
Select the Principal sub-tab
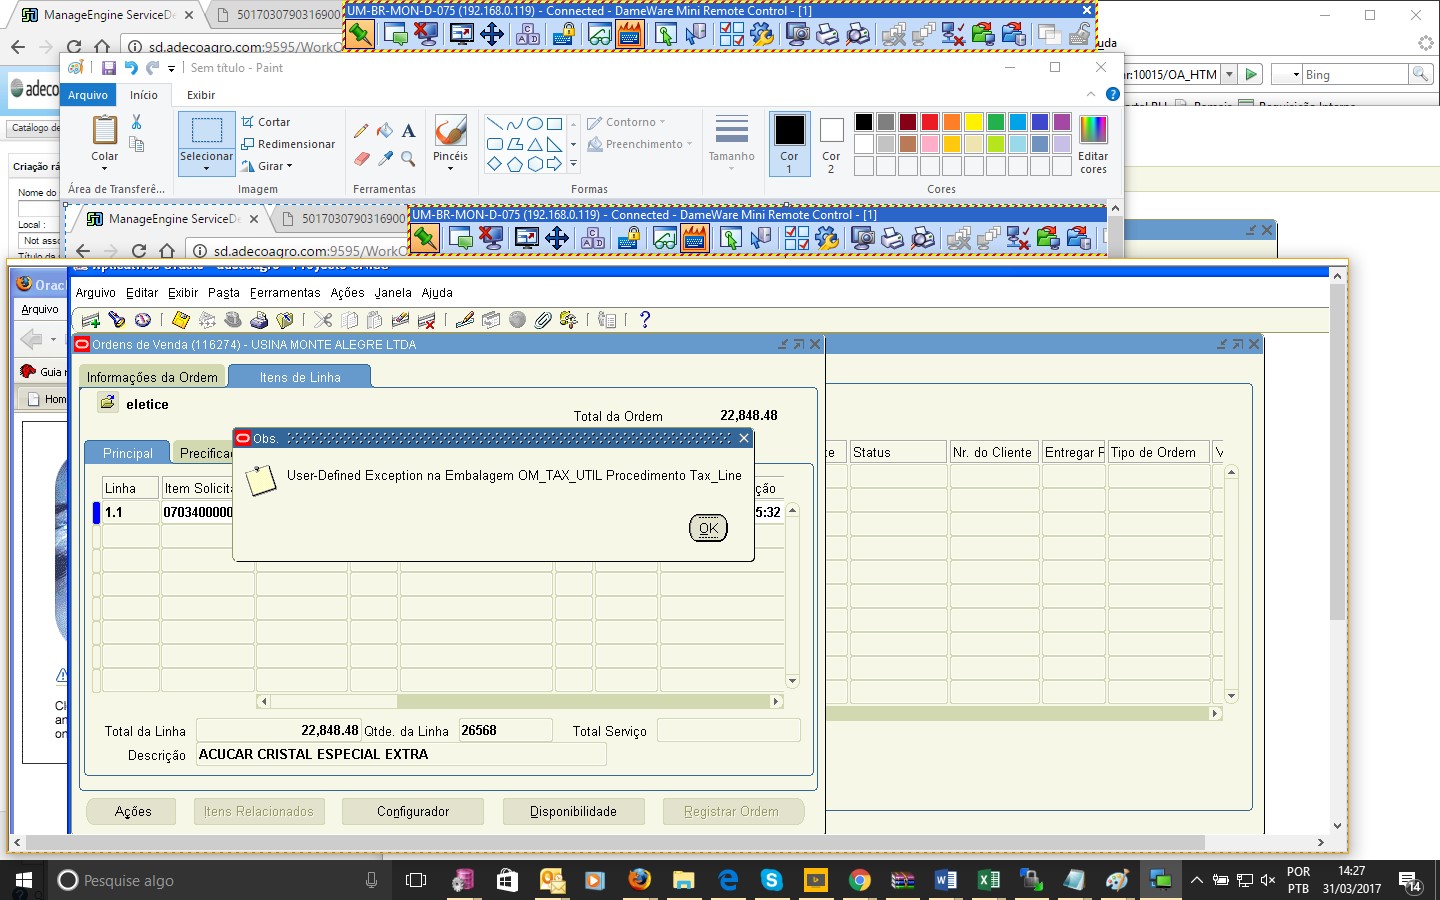pos(128,453)
